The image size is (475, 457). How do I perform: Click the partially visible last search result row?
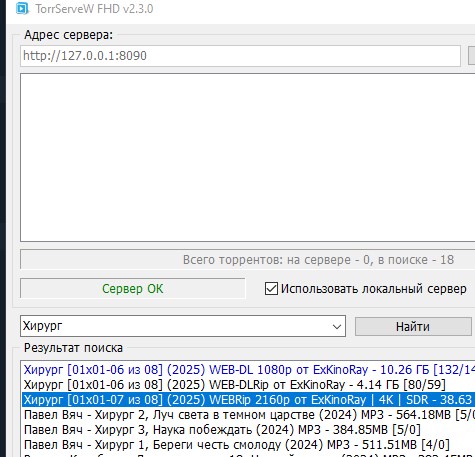(x=249, y=455)
